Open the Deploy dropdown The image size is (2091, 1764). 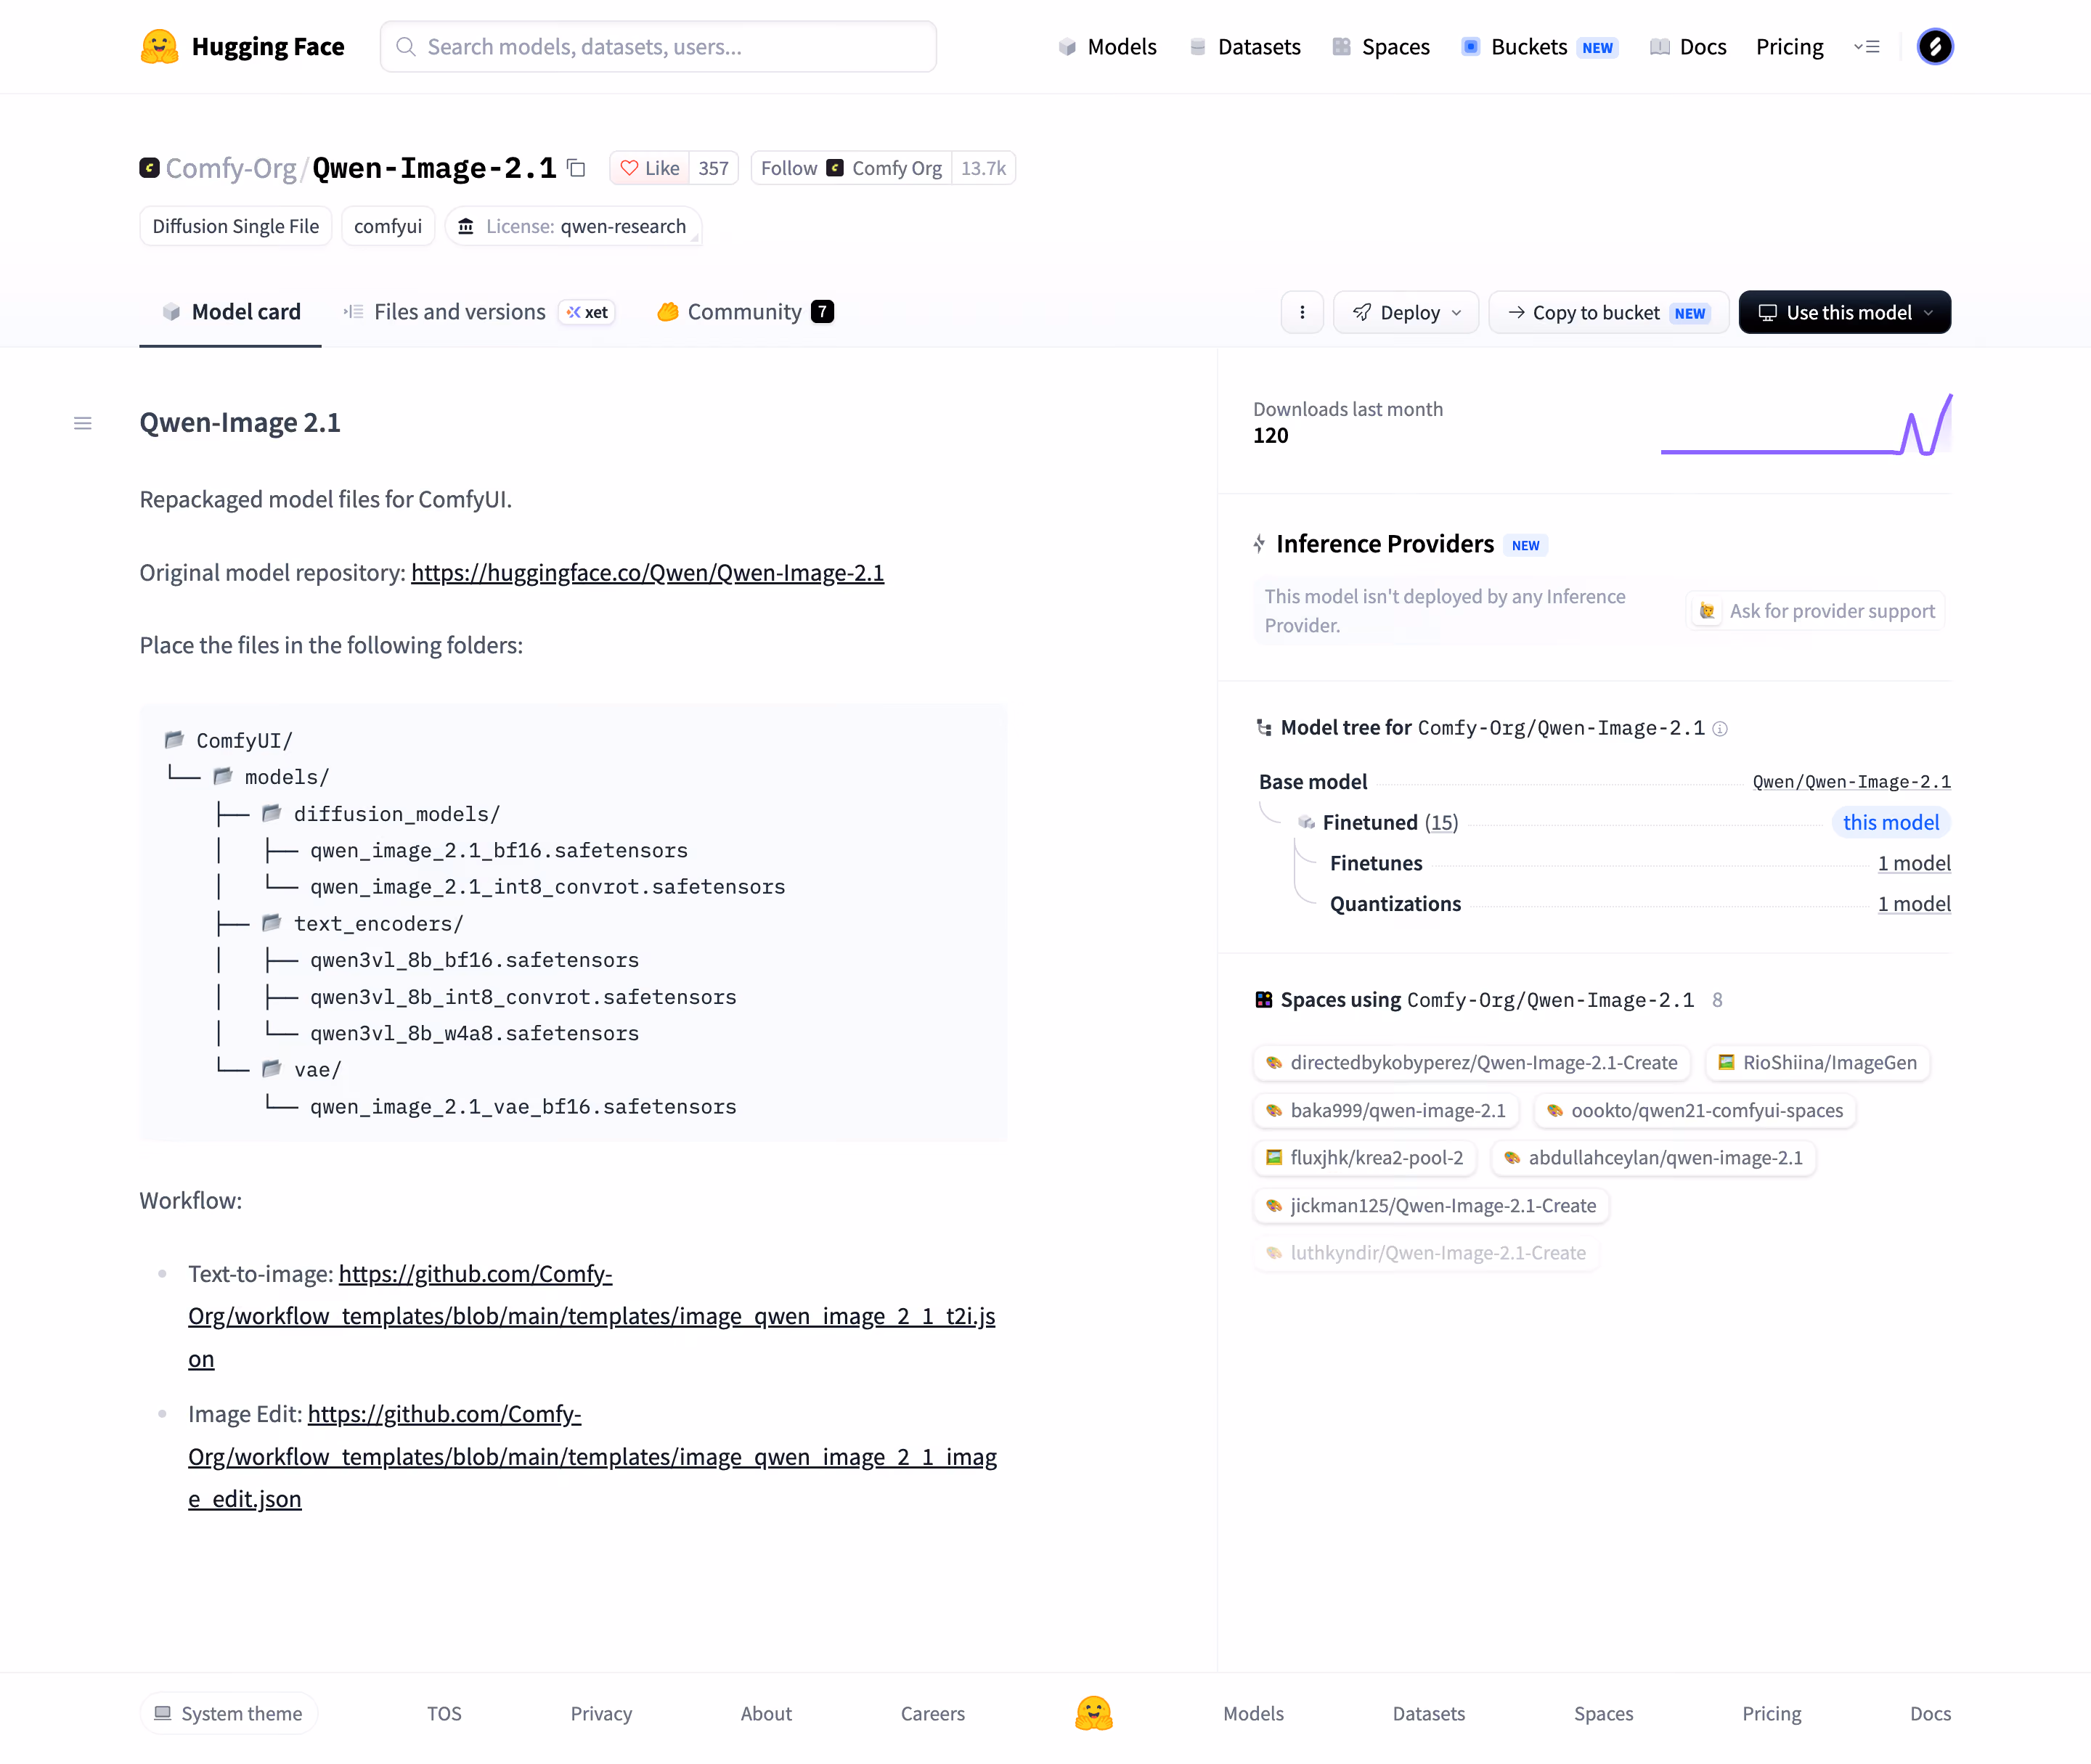pyautogui.click(x=1406, y=312)
